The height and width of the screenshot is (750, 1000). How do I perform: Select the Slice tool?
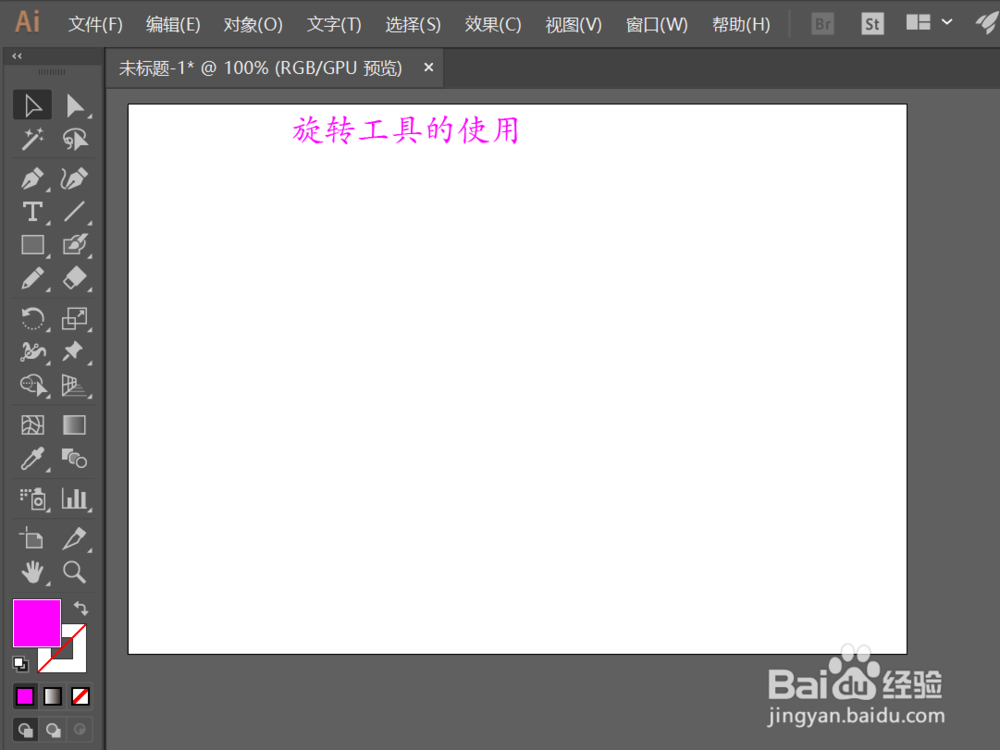click(x=75, y=538)
